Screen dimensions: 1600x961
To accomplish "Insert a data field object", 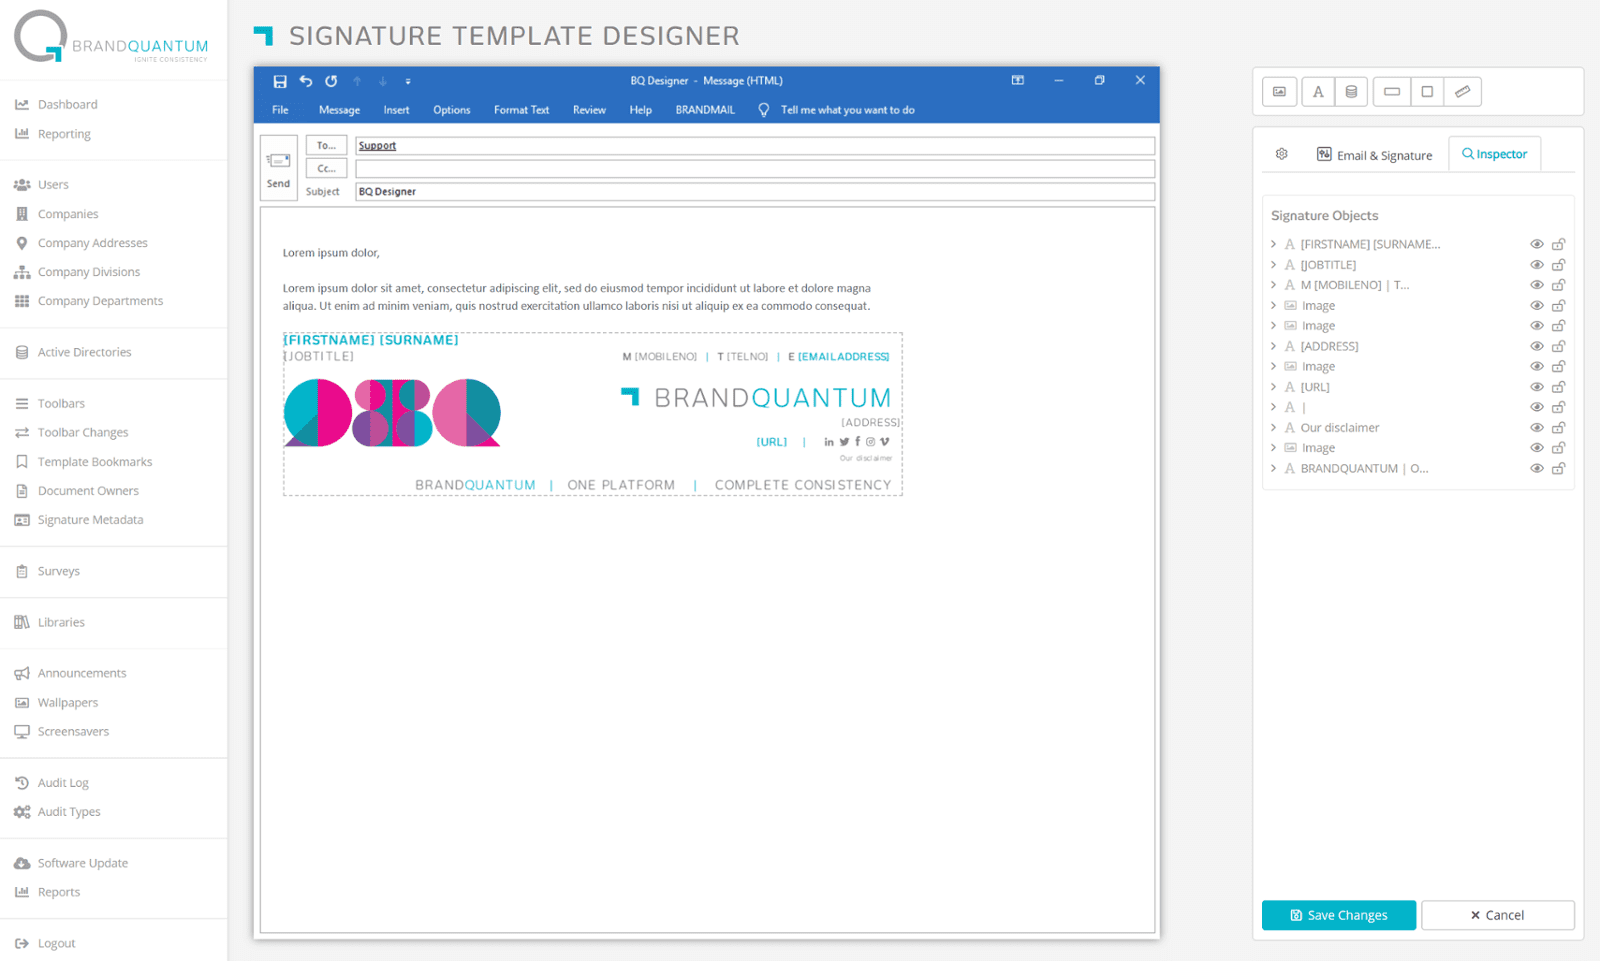I will pos(1349,91).
